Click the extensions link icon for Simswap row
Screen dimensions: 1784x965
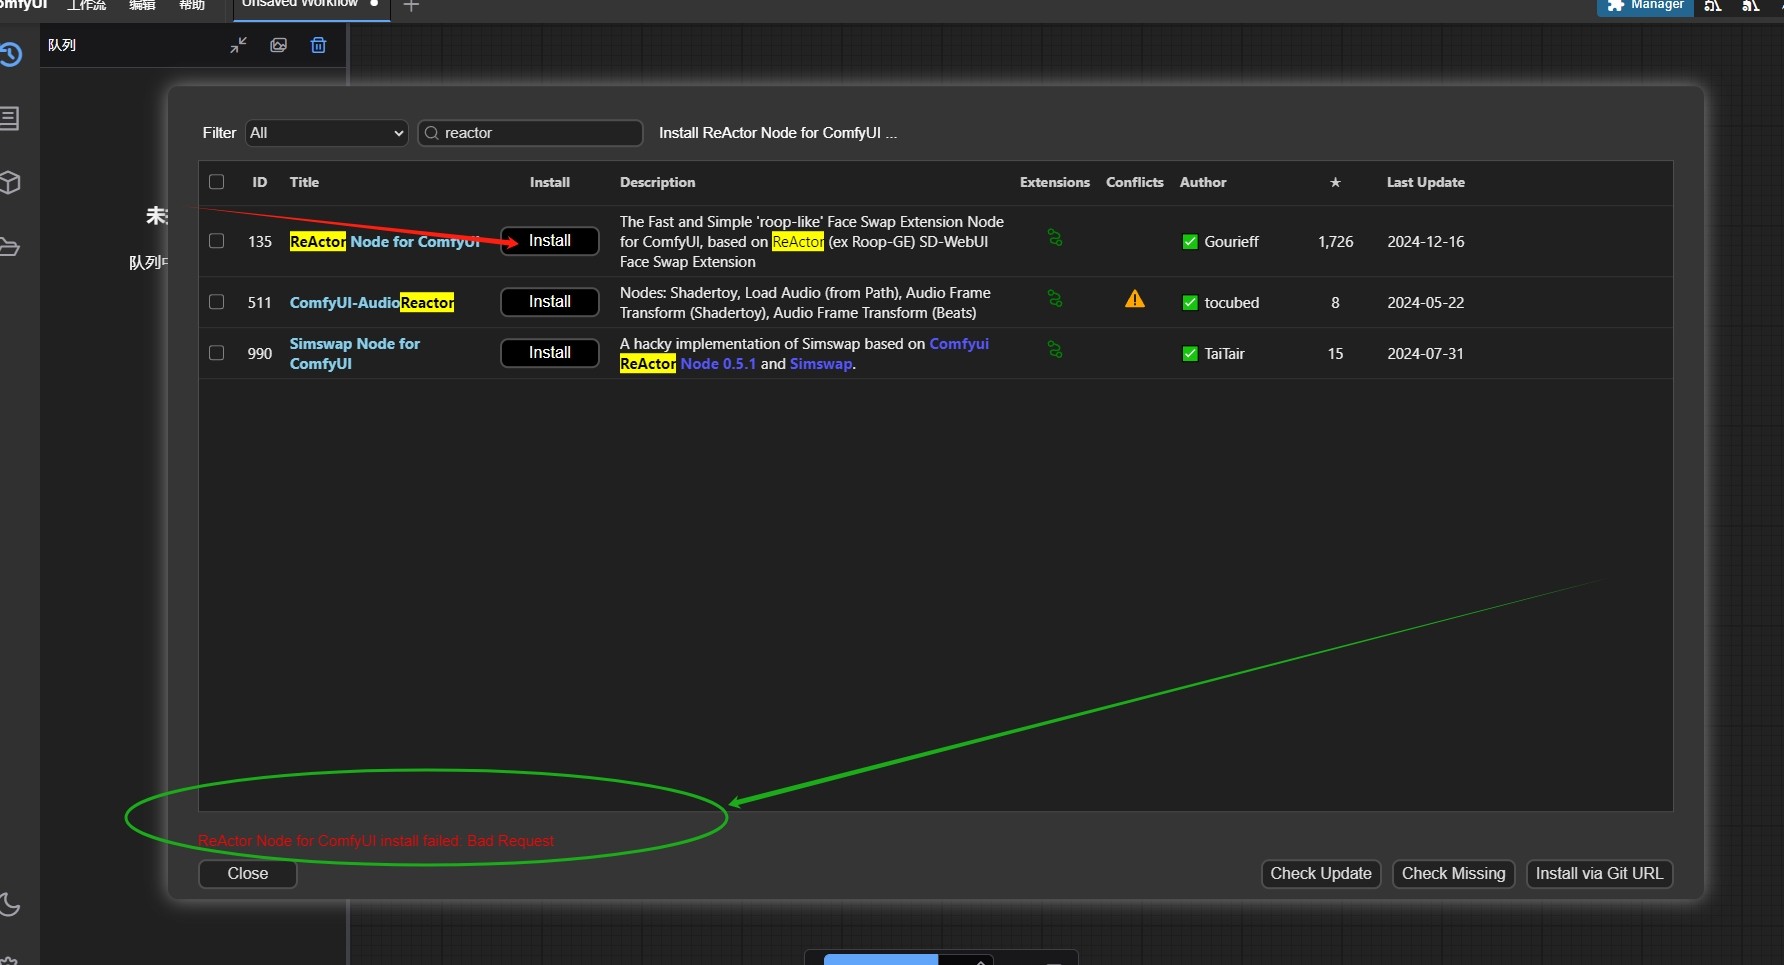[1055, 350]
